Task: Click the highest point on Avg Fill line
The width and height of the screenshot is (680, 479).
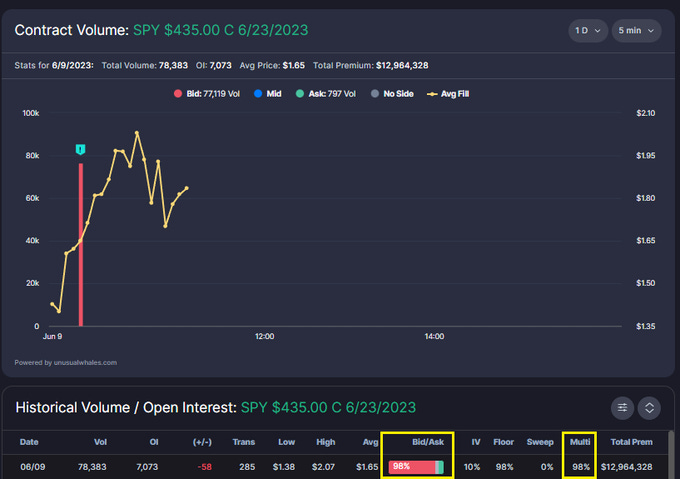Action: (137, 133)
